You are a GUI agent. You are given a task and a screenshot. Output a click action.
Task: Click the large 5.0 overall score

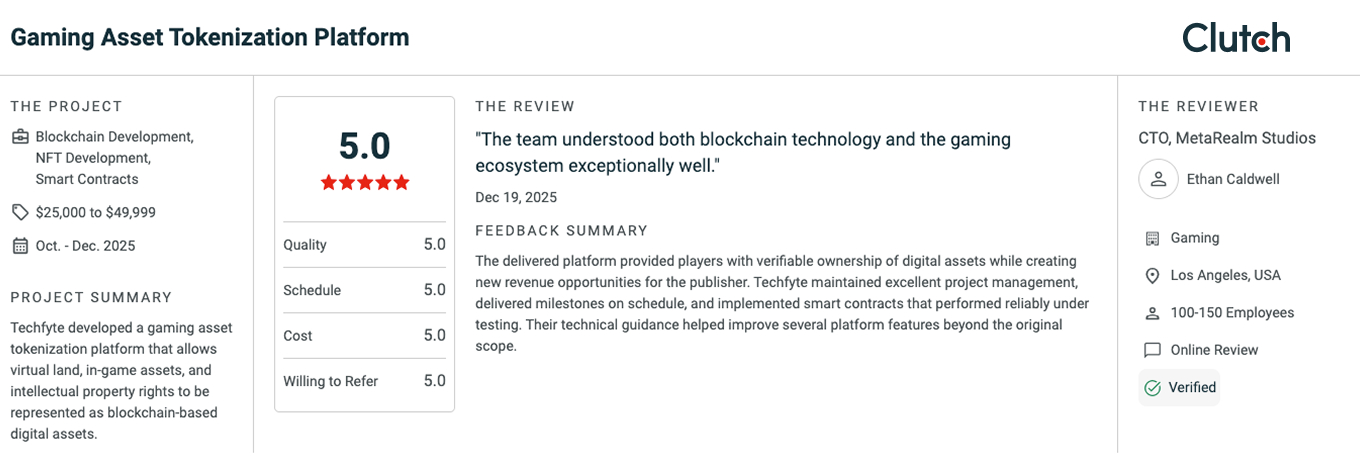click(365, 146)
